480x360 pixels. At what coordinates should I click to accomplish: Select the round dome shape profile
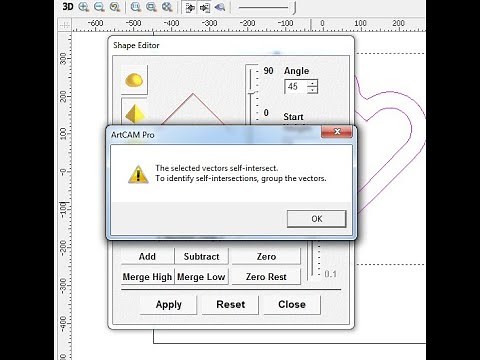click(134, 80)
